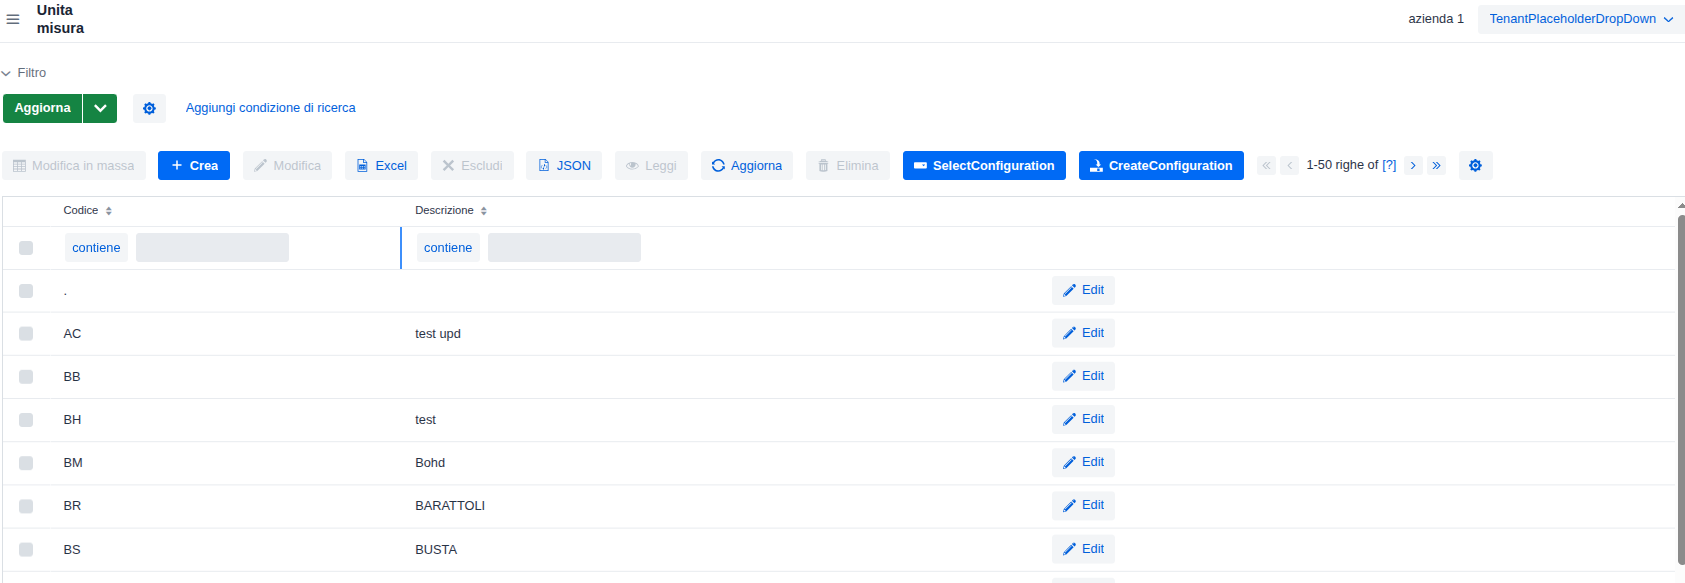Select the checkbox for the AC row
The image size is (1685, 583).
[x=26, y=334]
